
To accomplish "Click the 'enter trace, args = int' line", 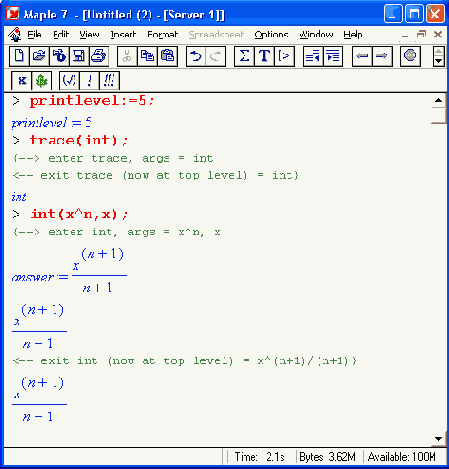I will [x=113, y=158].
